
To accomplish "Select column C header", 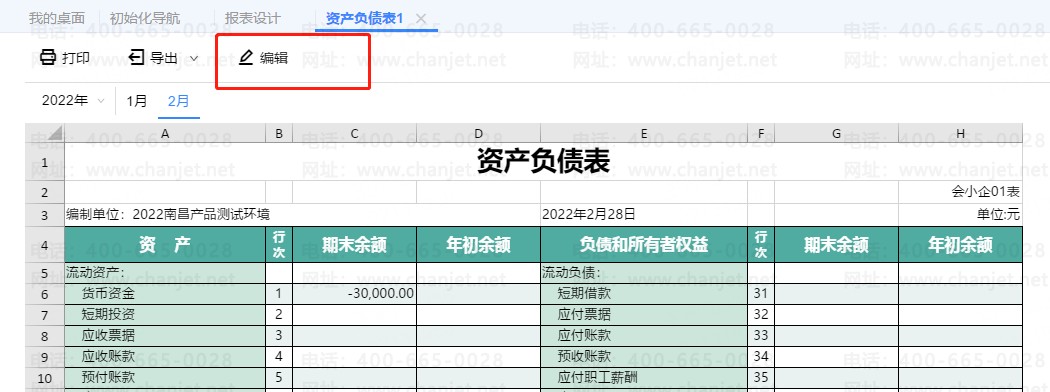I will point(354,134).
